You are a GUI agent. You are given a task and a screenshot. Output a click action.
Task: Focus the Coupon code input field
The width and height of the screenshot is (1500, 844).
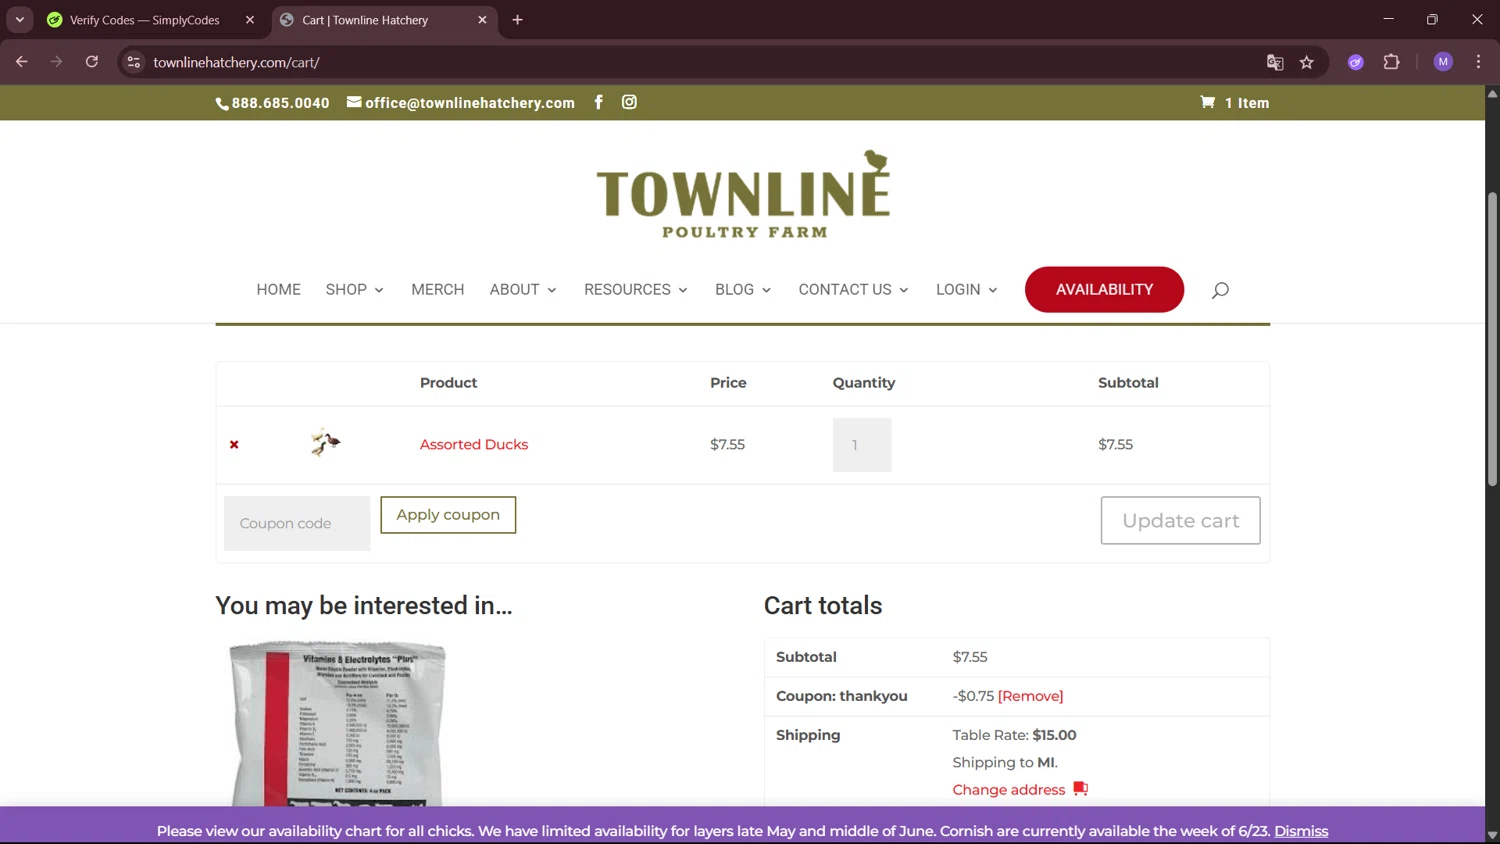(x=297, y=523)
